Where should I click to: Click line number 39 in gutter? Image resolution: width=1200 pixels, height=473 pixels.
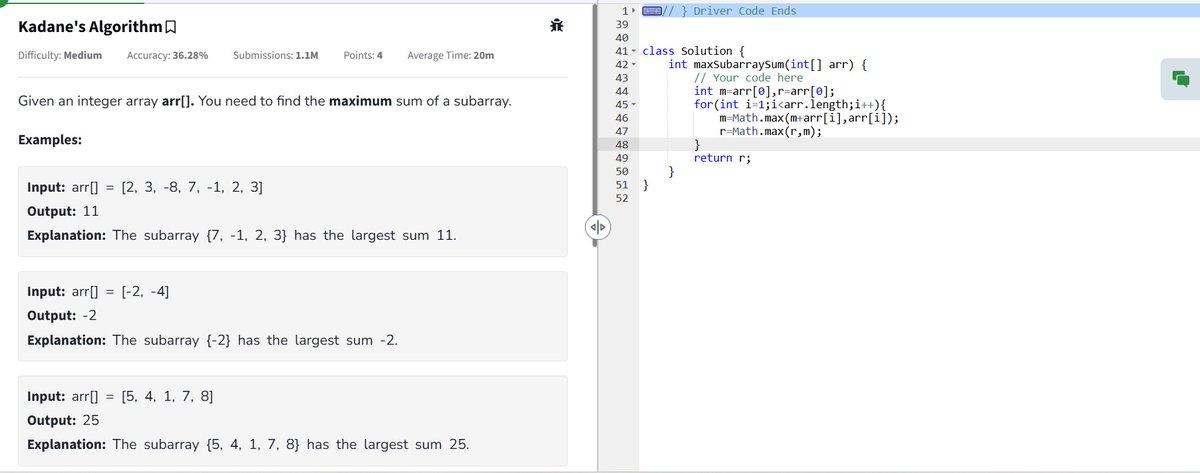[x=620, y=23]
